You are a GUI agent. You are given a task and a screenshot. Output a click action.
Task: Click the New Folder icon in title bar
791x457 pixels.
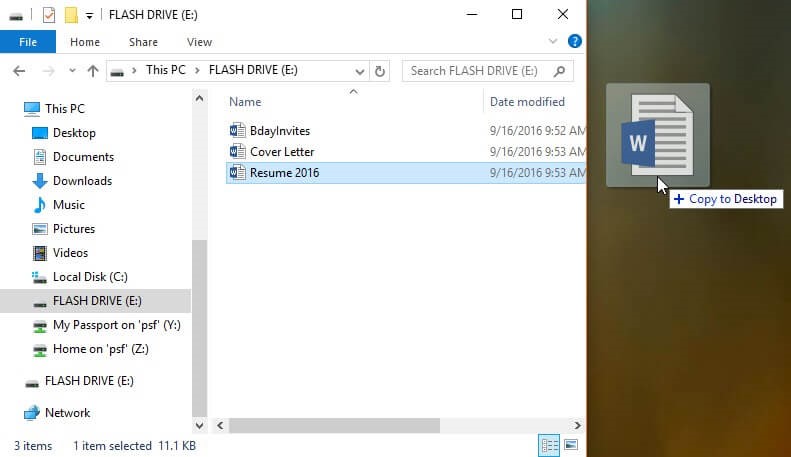pos(71,15)
